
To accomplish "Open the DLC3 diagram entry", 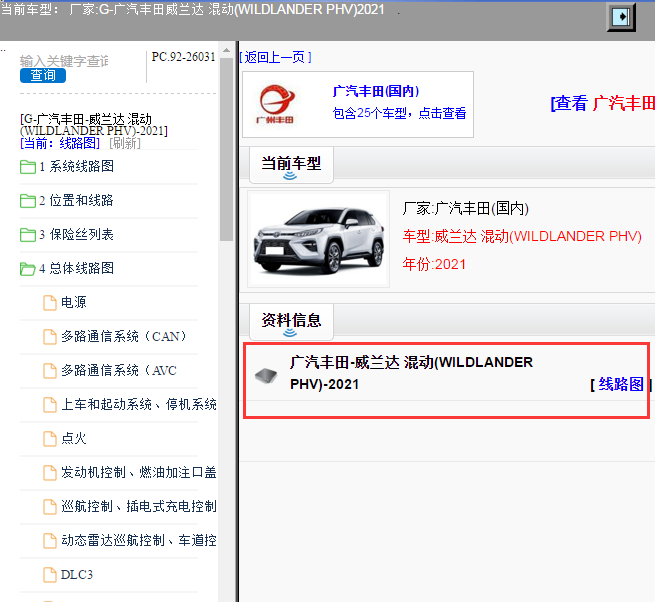I will point(77,574).
